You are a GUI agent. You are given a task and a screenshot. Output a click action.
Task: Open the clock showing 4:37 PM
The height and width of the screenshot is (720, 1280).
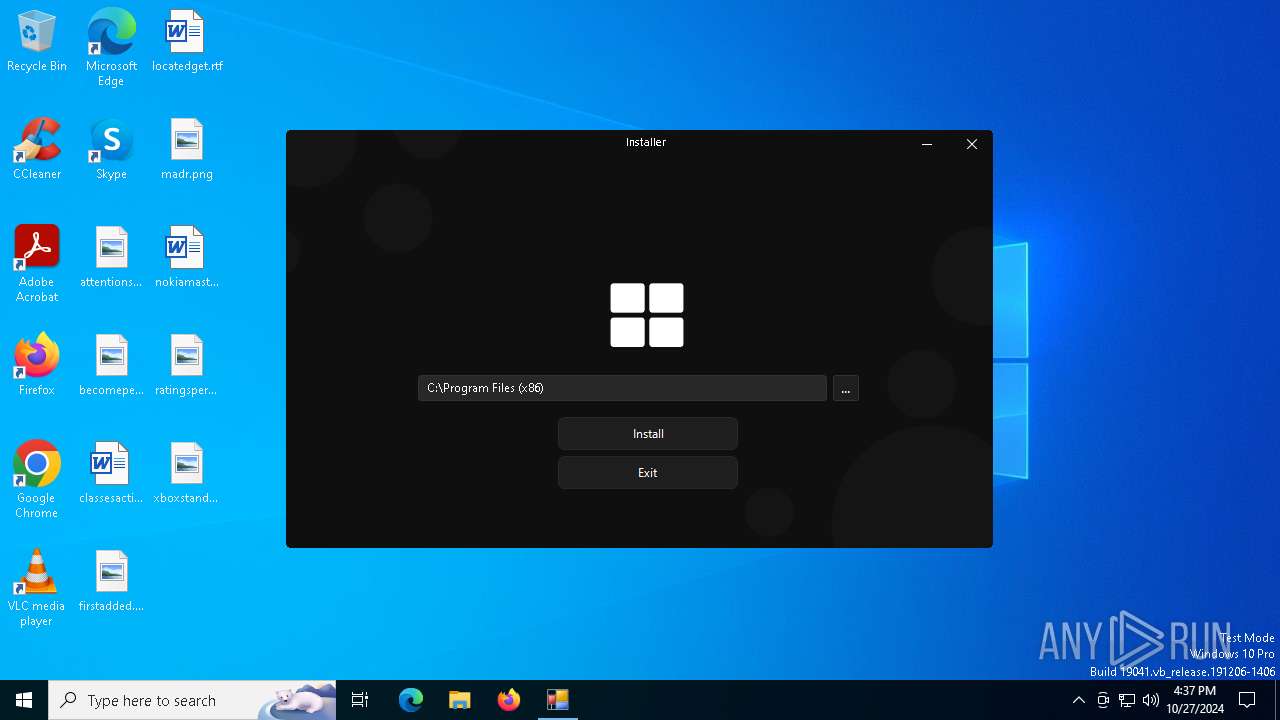point(1195,700)
